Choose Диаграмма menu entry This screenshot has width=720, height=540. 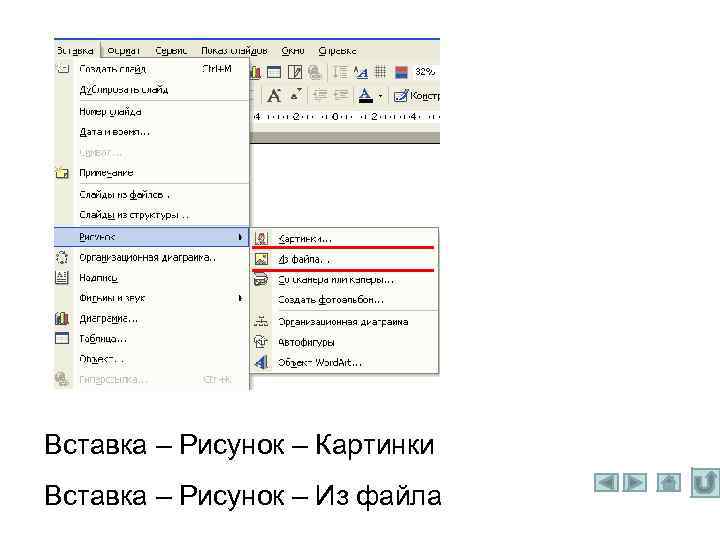pos(152,318)
